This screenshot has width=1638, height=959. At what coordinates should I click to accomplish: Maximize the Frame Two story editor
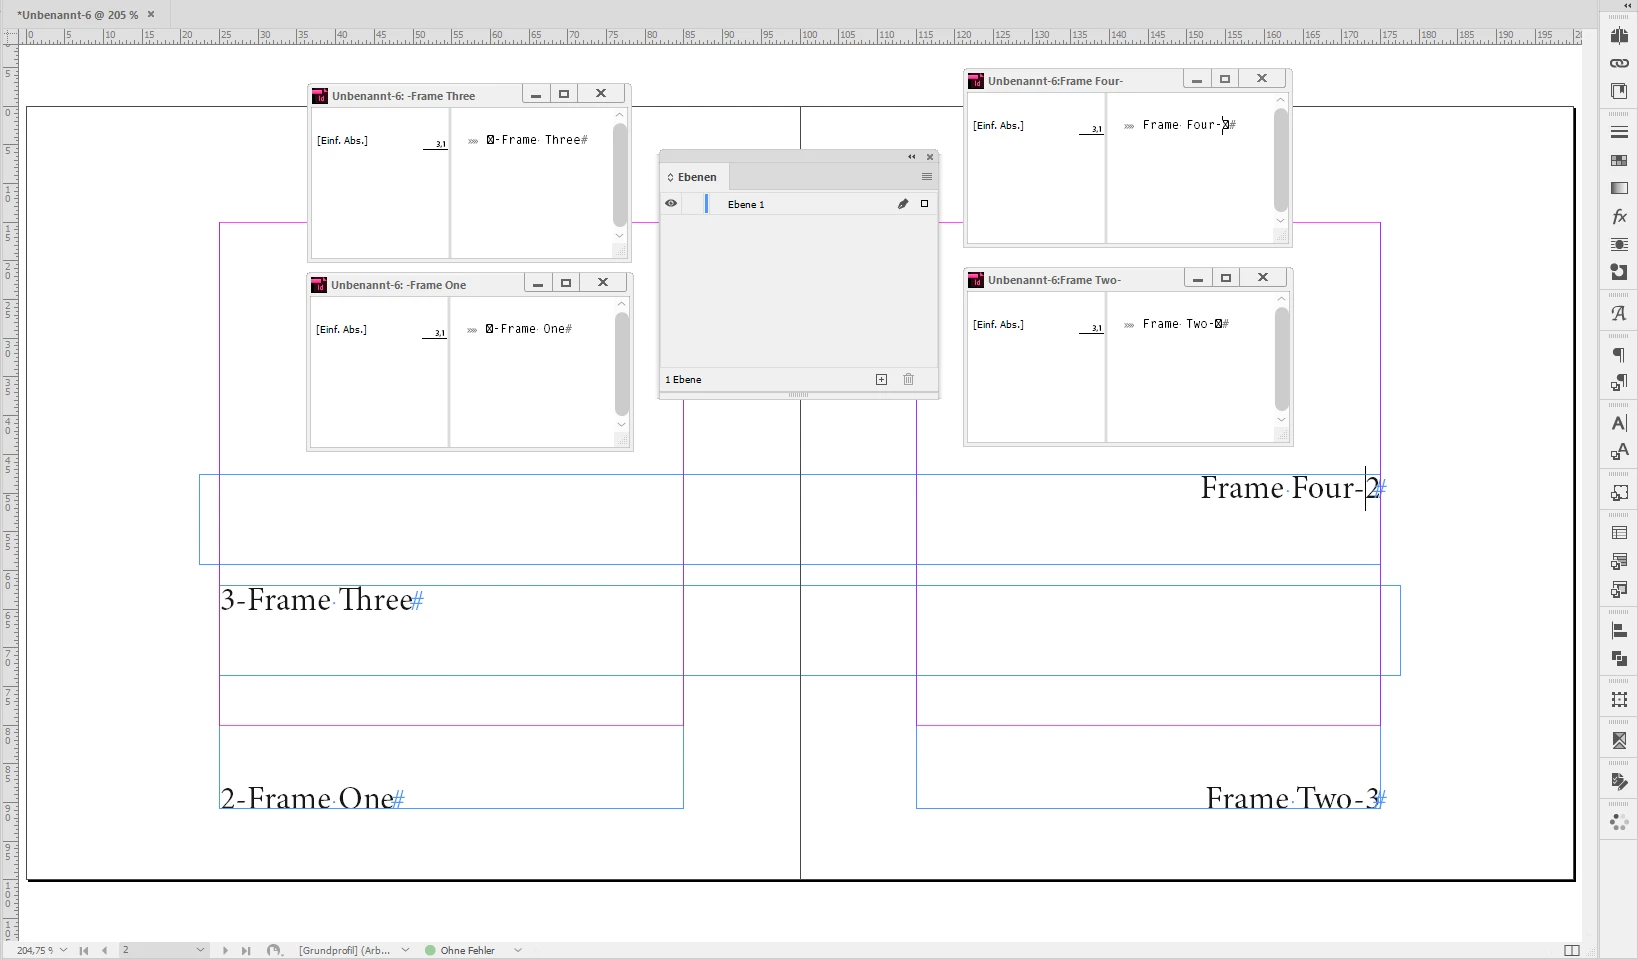(1226, 278)
